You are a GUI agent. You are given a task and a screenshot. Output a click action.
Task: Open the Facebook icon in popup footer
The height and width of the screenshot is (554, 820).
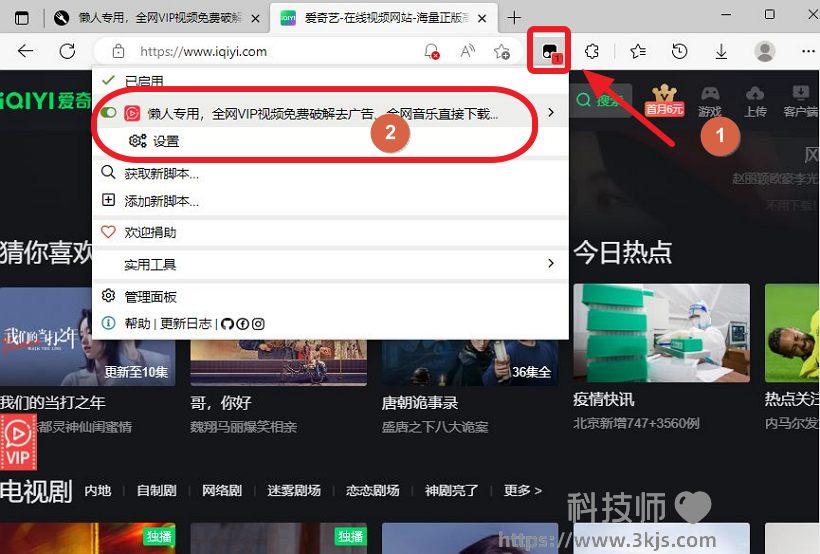(243, 324)
